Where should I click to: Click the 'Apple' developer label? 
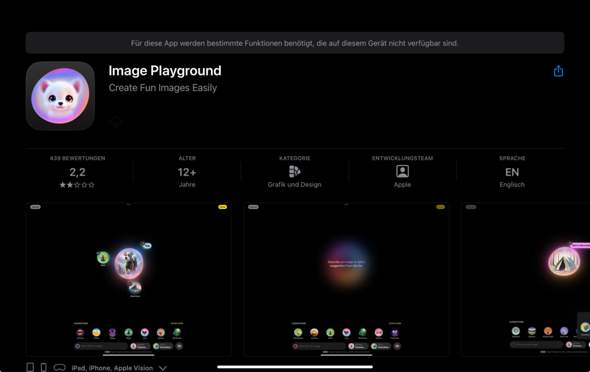(402, 185)
